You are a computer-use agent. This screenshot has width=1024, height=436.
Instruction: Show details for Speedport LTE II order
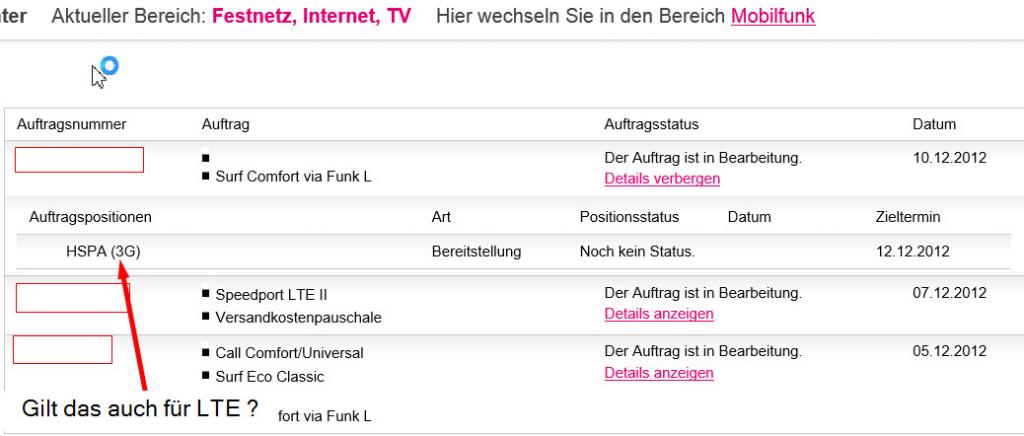click(659, 314)
